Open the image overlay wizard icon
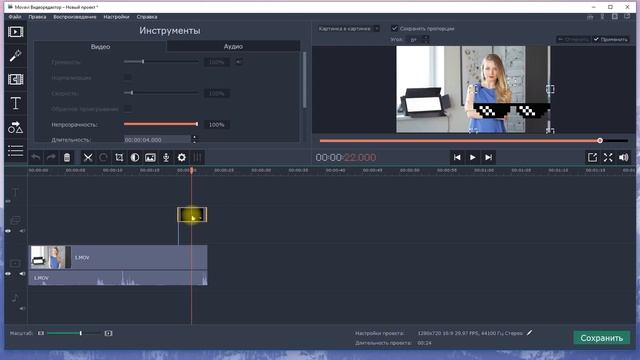 (x=150, y=158)
